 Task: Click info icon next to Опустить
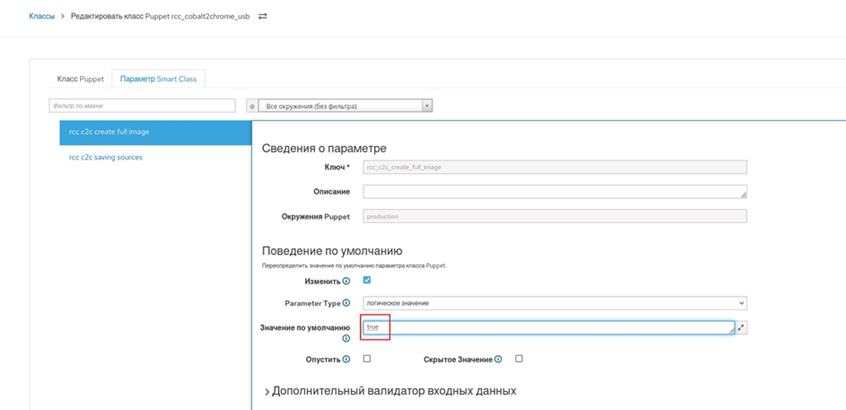346,359
